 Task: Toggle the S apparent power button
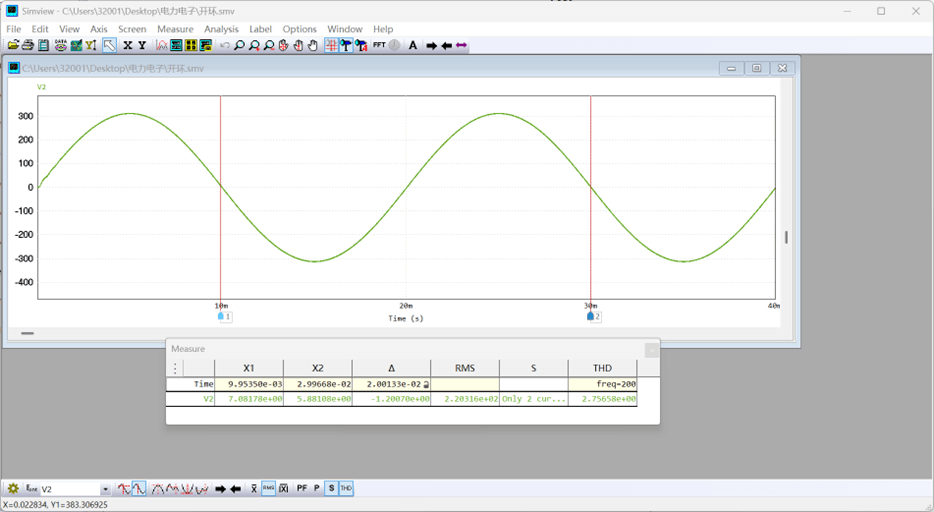click(x=331, y=489)
